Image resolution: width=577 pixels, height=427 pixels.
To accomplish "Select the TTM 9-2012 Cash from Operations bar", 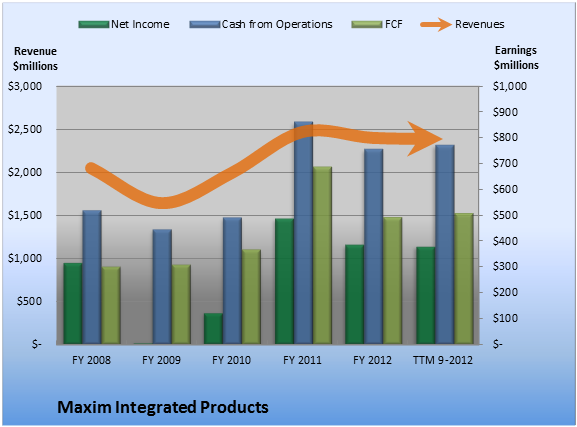I will coord(445,245).
